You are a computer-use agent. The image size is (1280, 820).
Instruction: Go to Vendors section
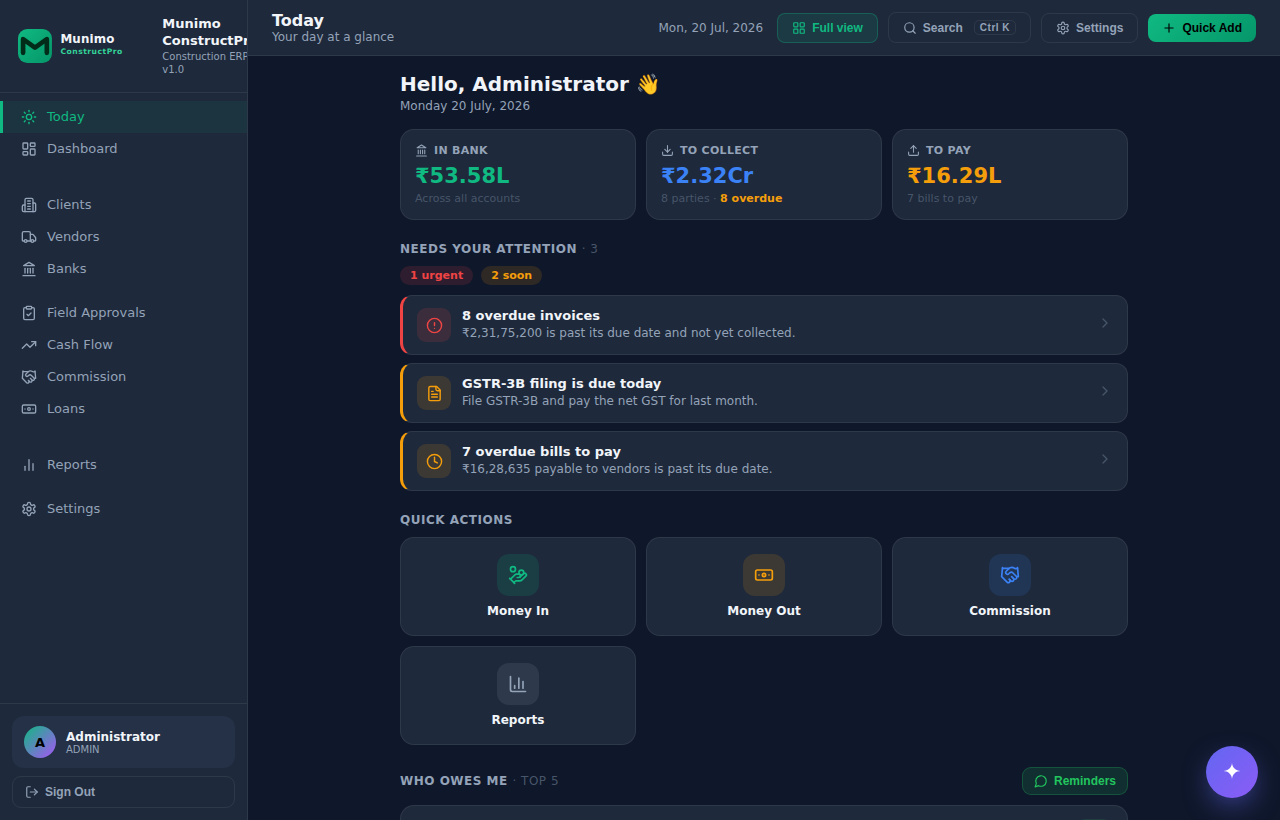(x=123, y=237)
